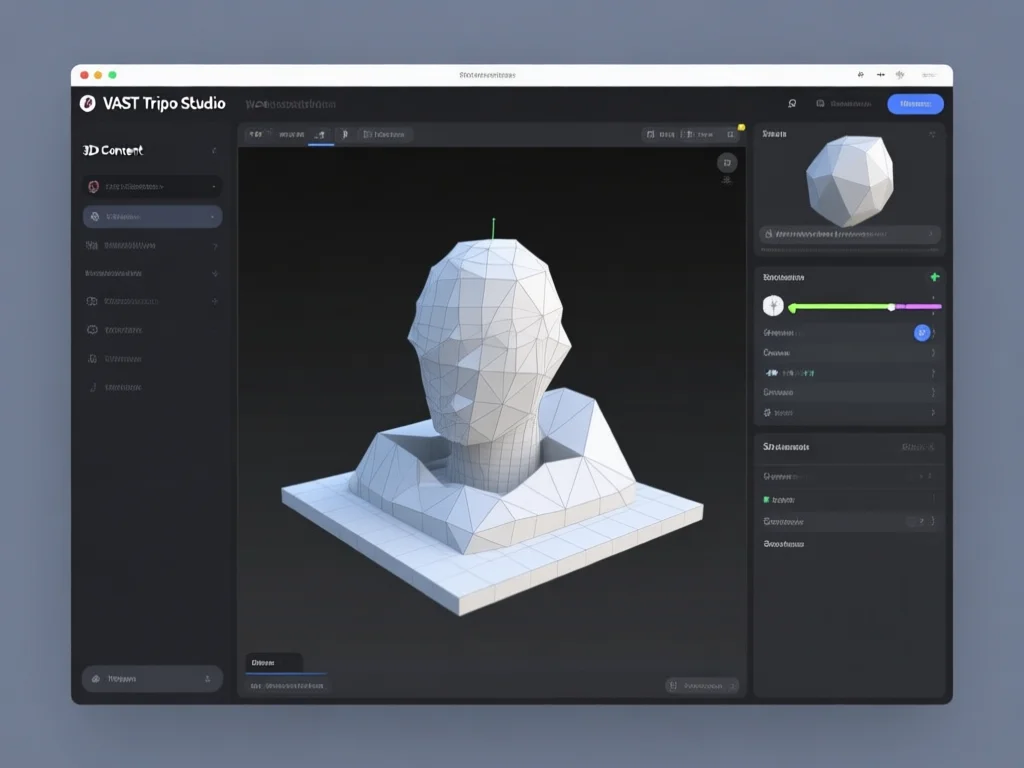This screenshot has height=768, width=1024.
Task: Collapse the 3D Content sidebar section
Action: click(214, 151)
